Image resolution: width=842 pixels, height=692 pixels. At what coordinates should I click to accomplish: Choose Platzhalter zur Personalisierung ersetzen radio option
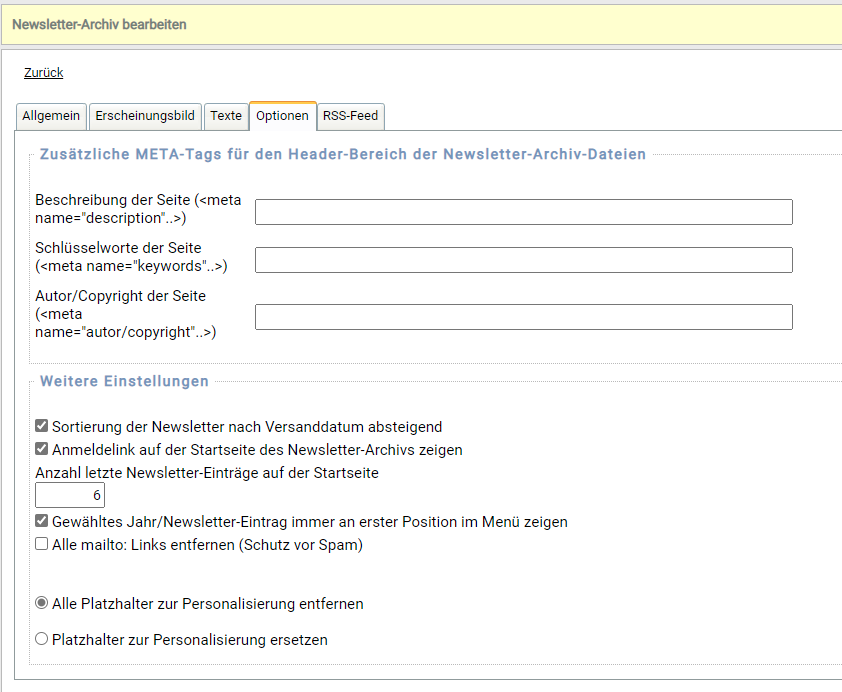[x=42, y=639]
